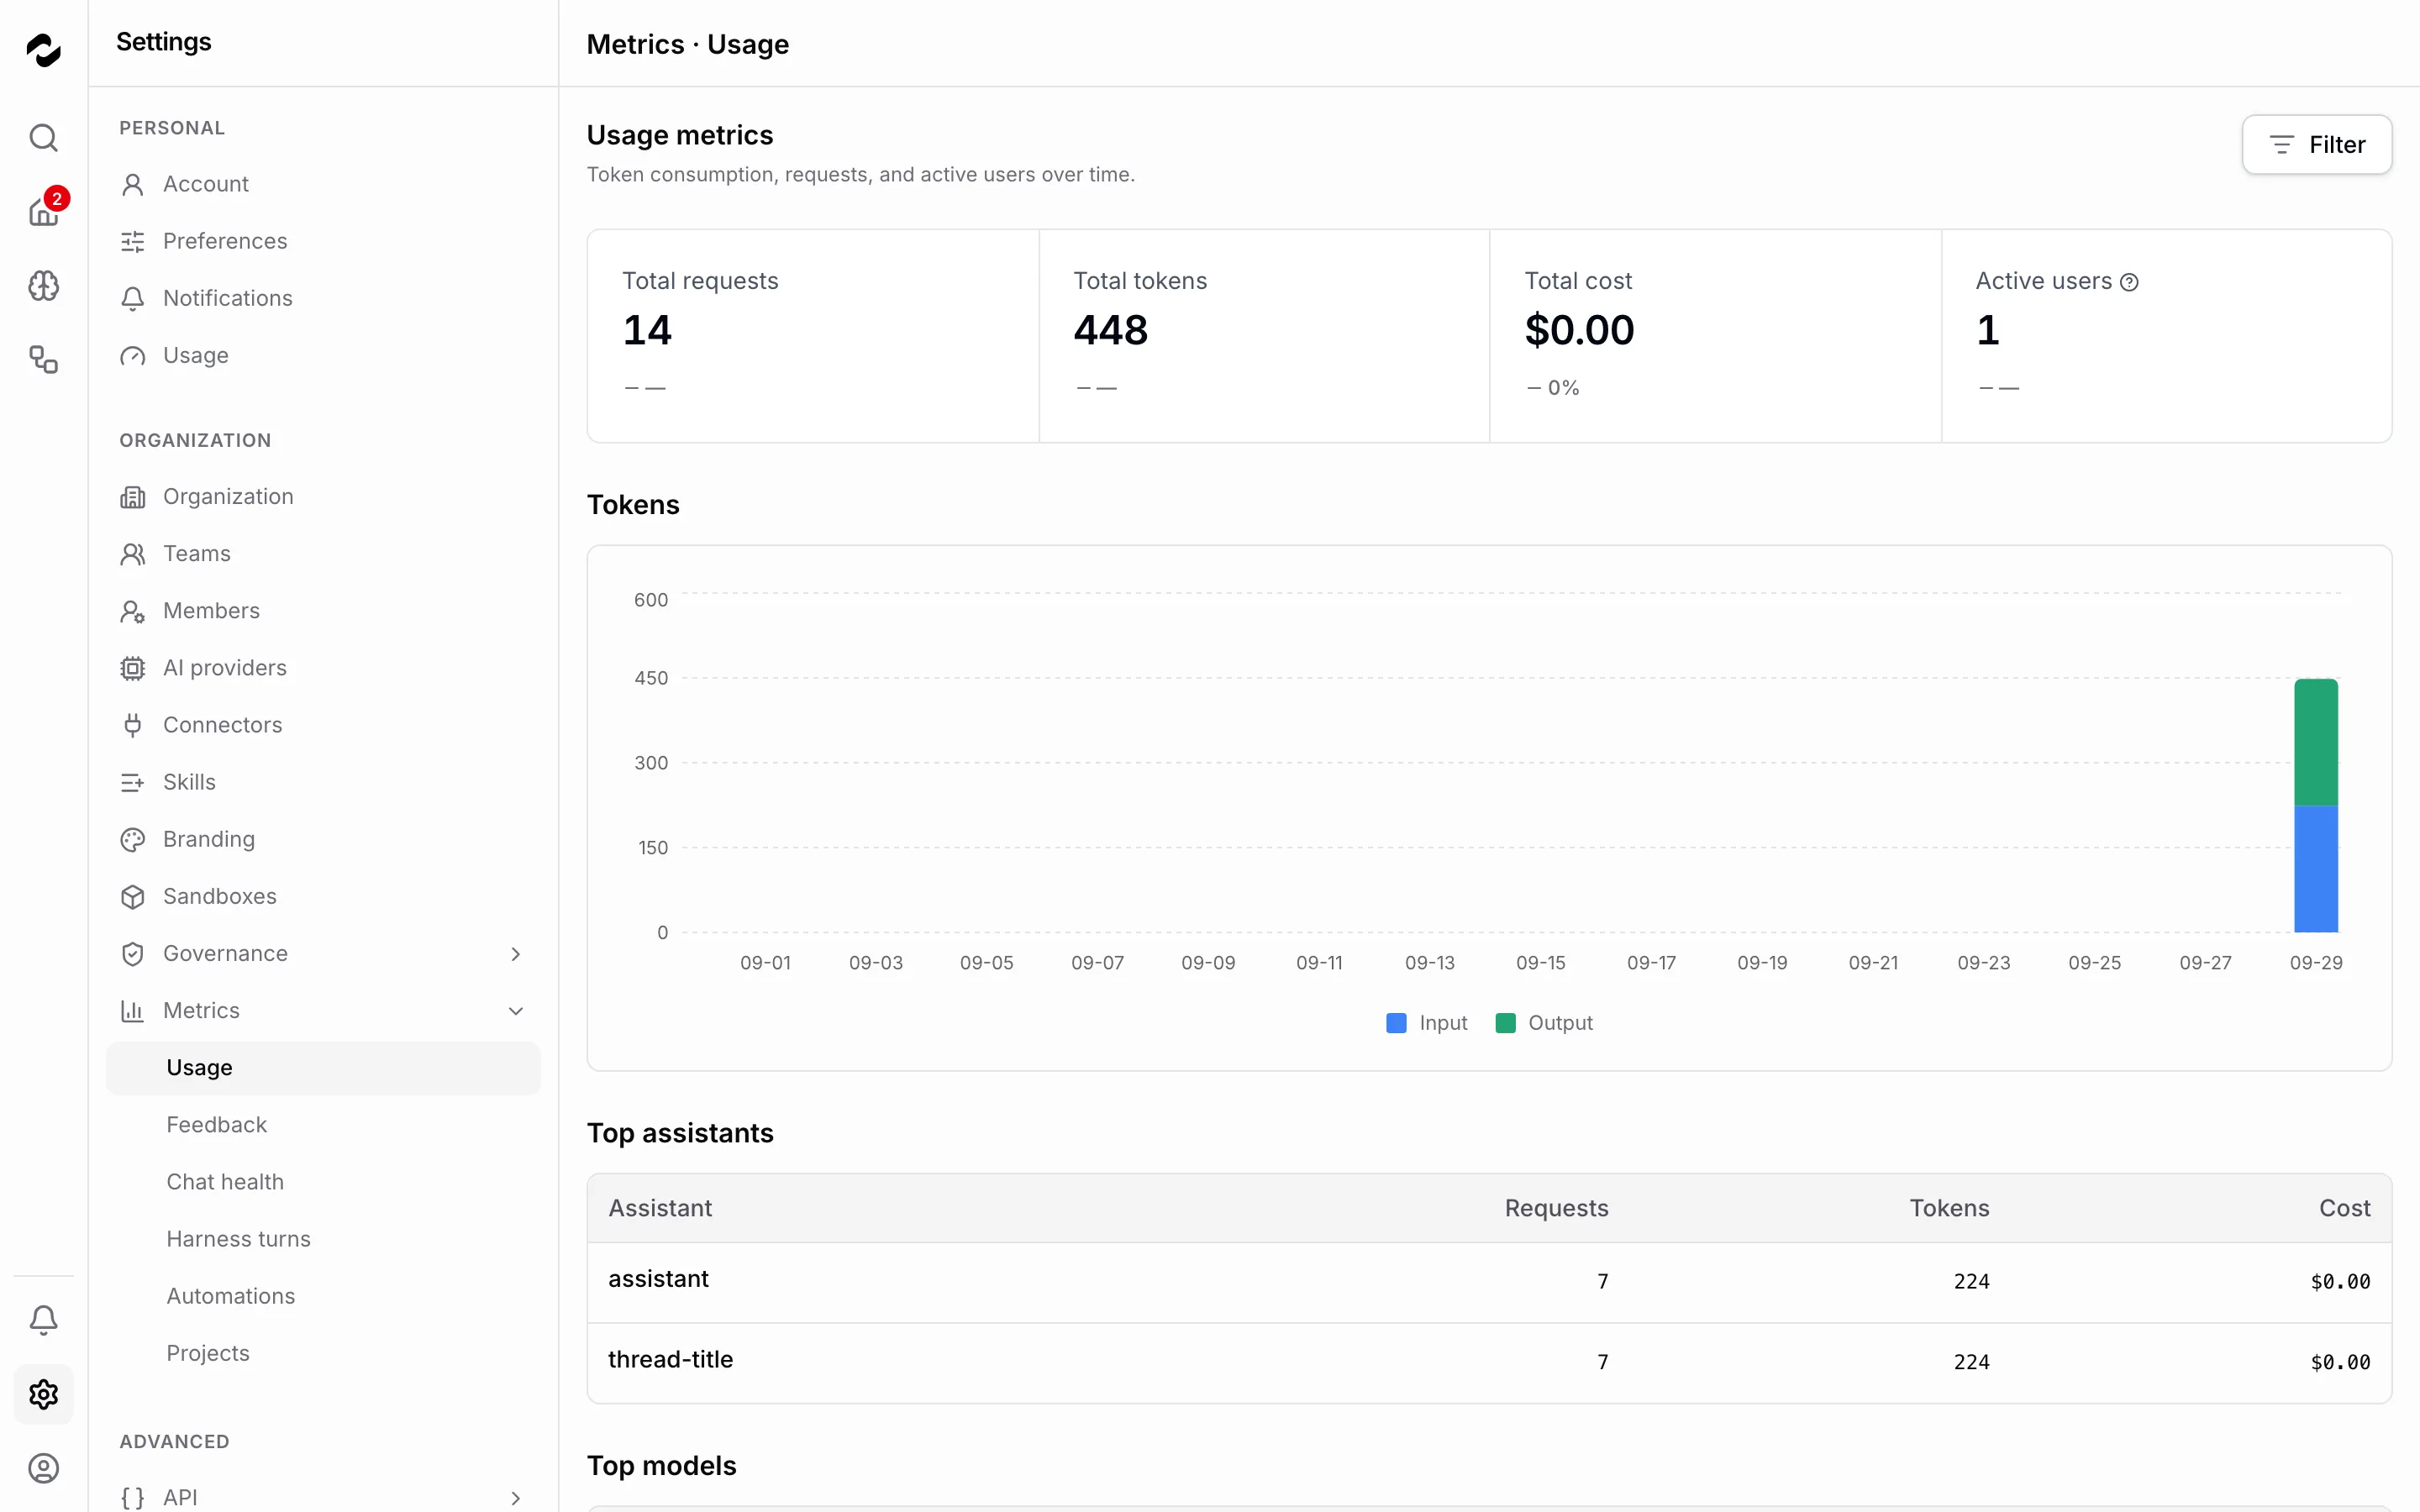
Task: Open Connectors settings
Action: (323, 724)
